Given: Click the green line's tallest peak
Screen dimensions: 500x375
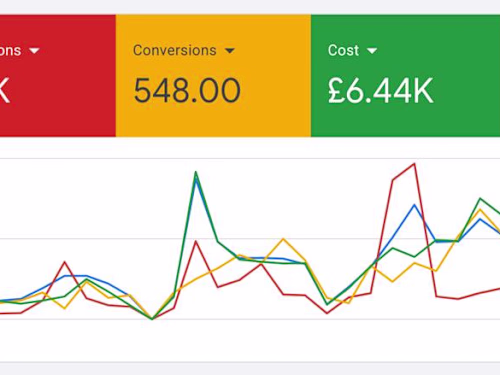Looking at the screenshot, I should pyautogui.click(x=196, y=172).
